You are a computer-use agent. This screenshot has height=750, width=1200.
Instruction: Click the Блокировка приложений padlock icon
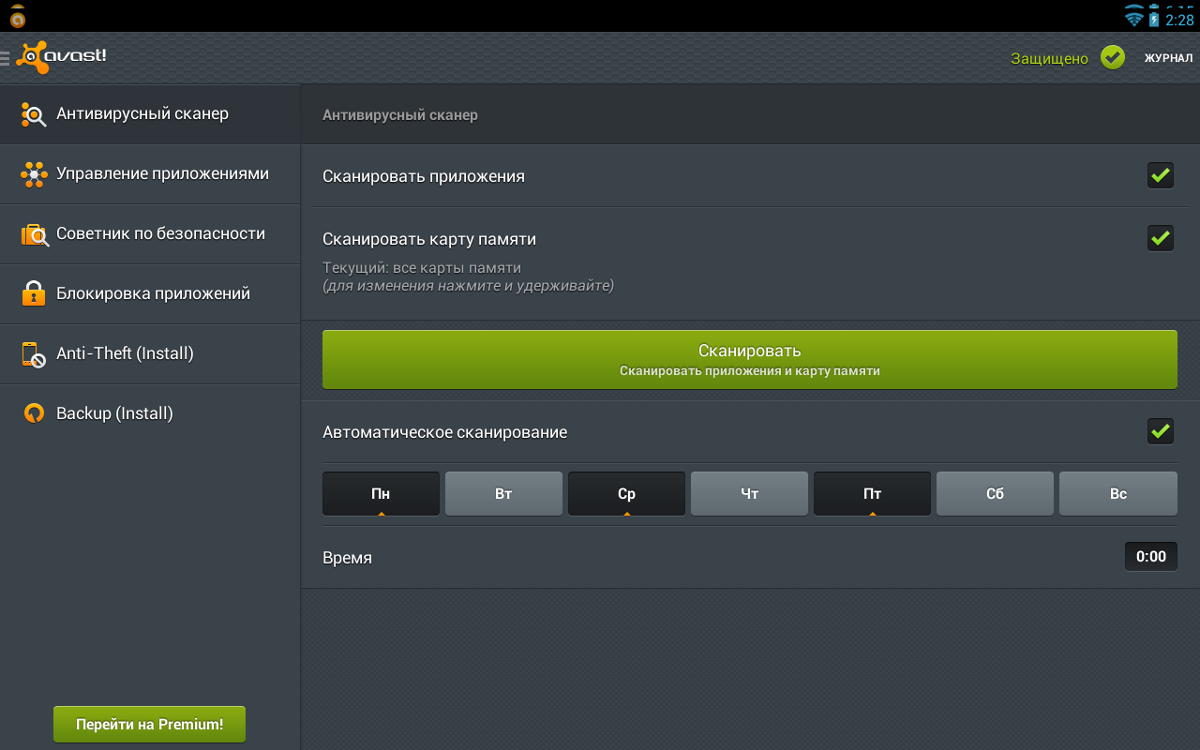point(34,294)
